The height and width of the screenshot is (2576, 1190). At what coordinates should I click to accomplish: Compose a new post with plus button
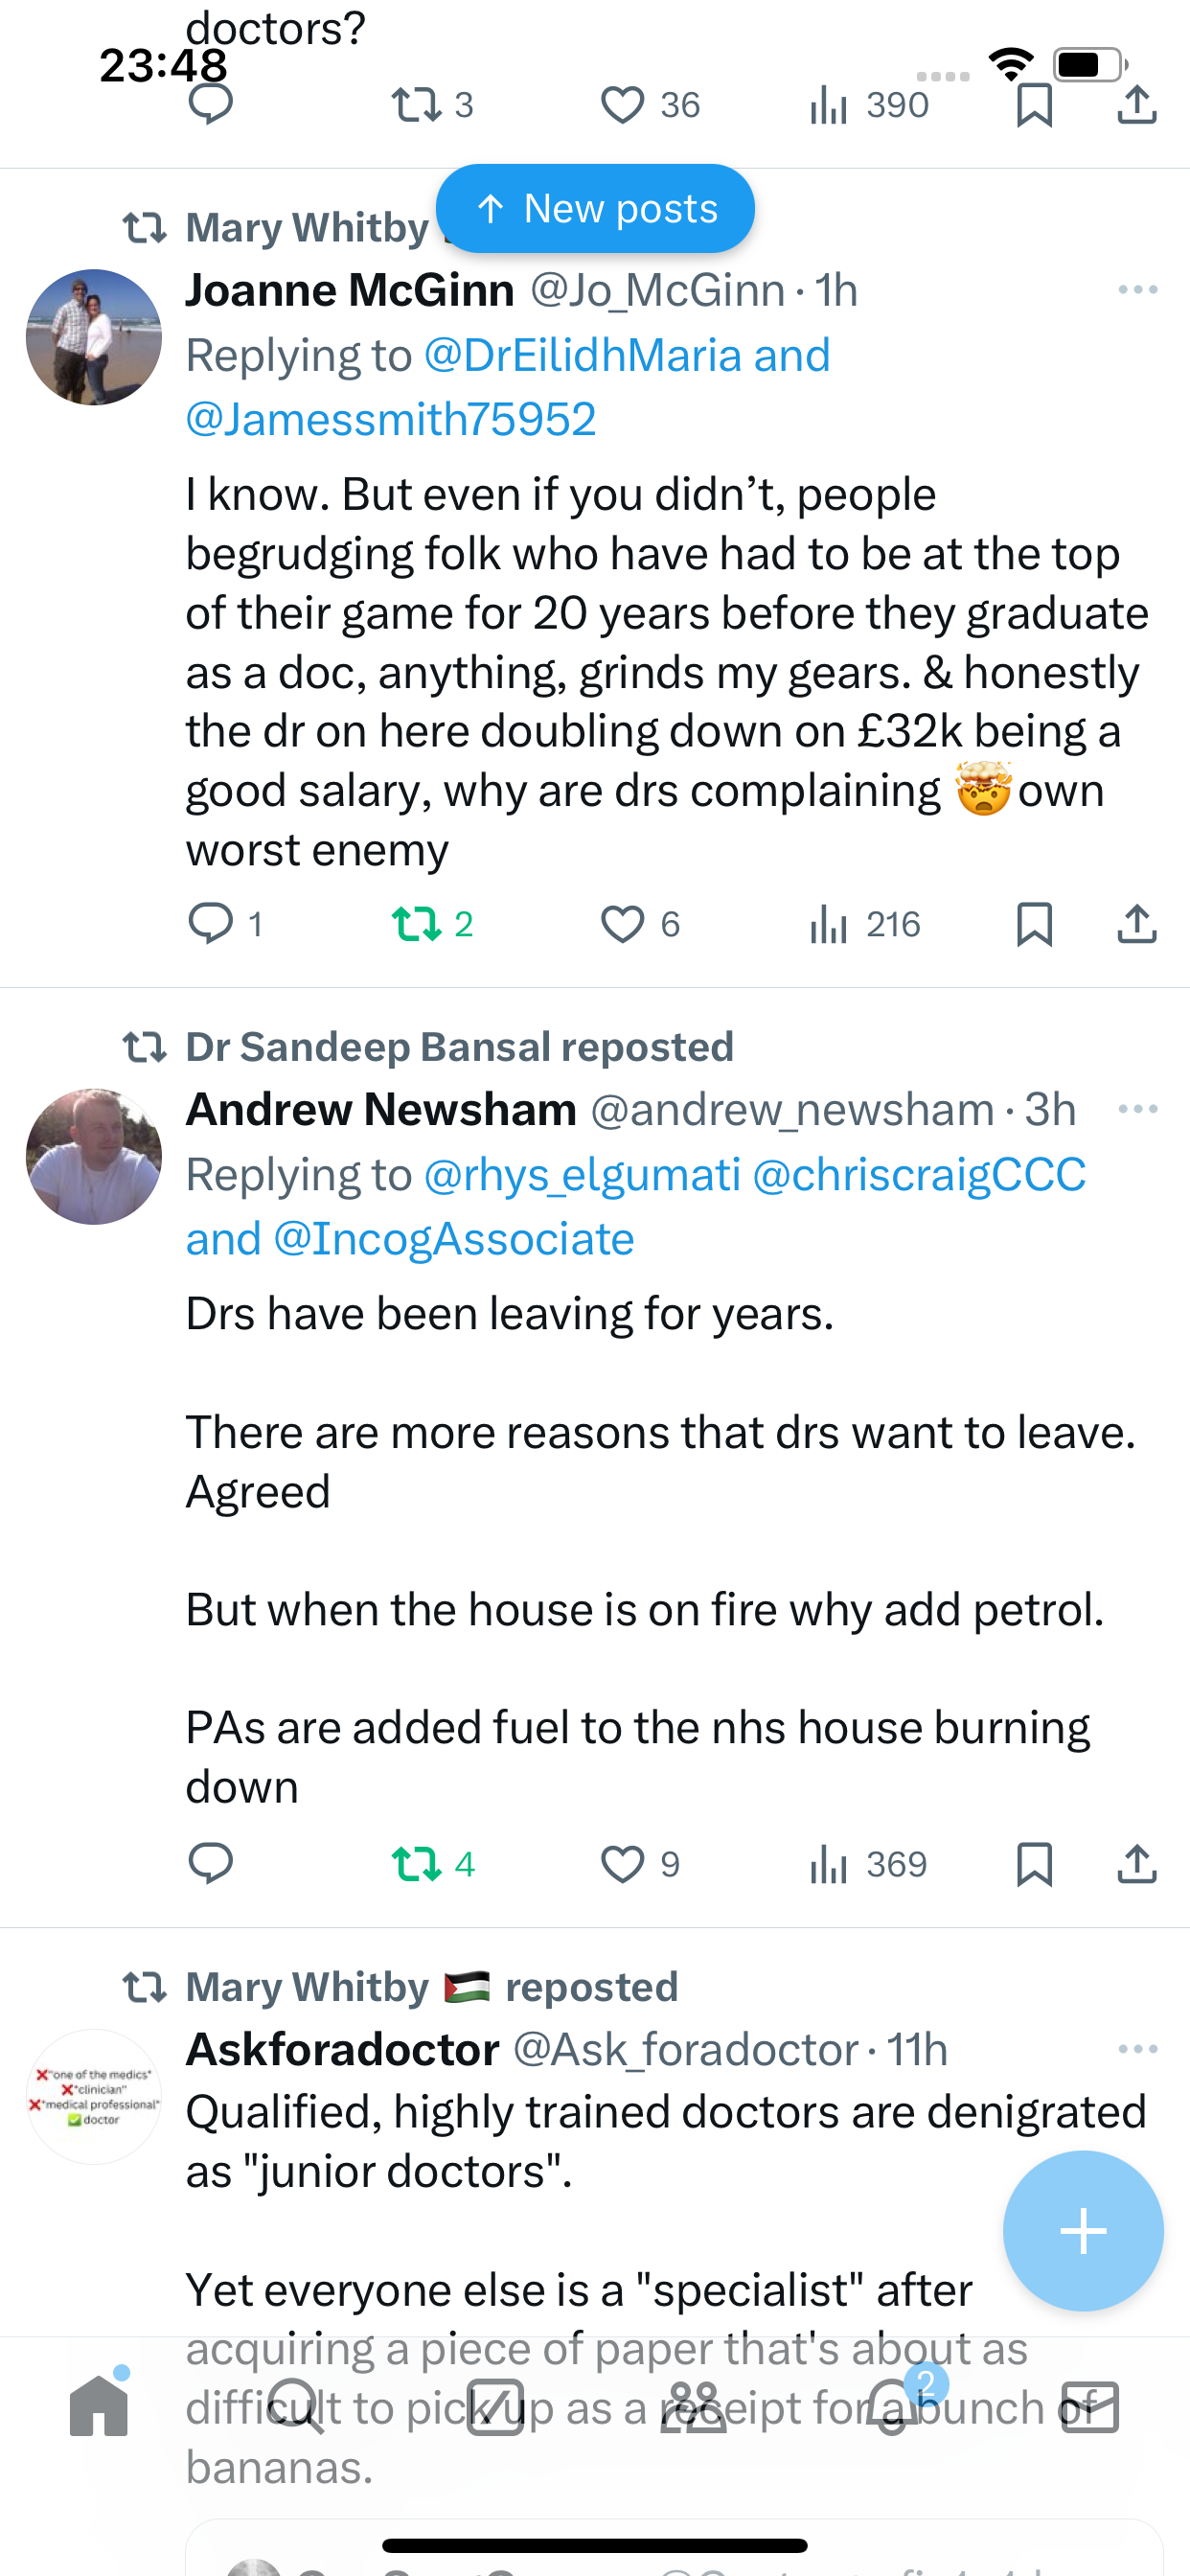point(1083,2230)
